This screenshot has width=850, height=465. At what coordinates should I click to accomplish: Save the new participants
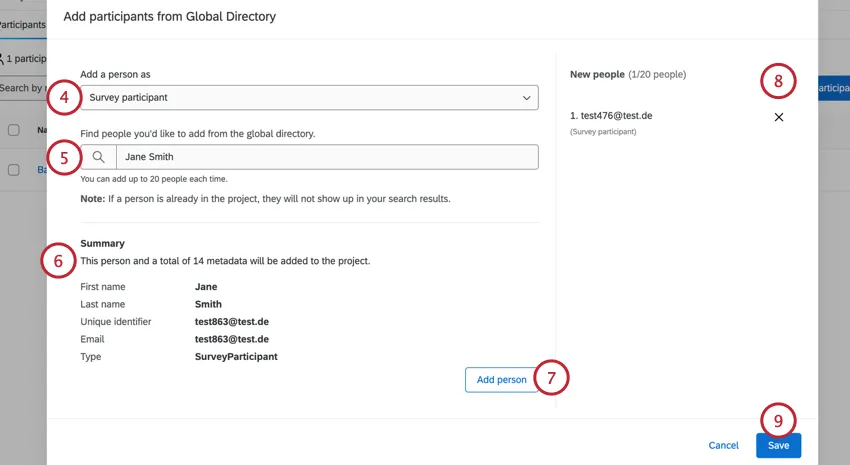click(x=778, y=445)
